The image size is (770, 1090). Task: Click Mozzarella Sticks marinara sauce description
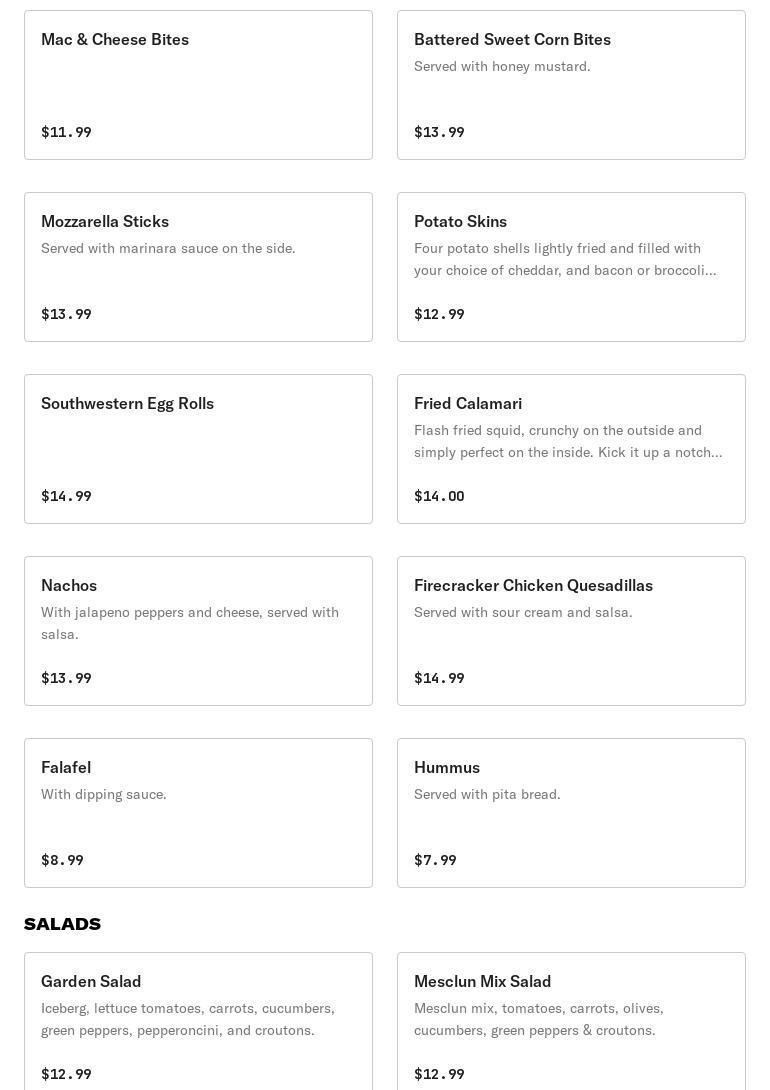pos(168,248)
